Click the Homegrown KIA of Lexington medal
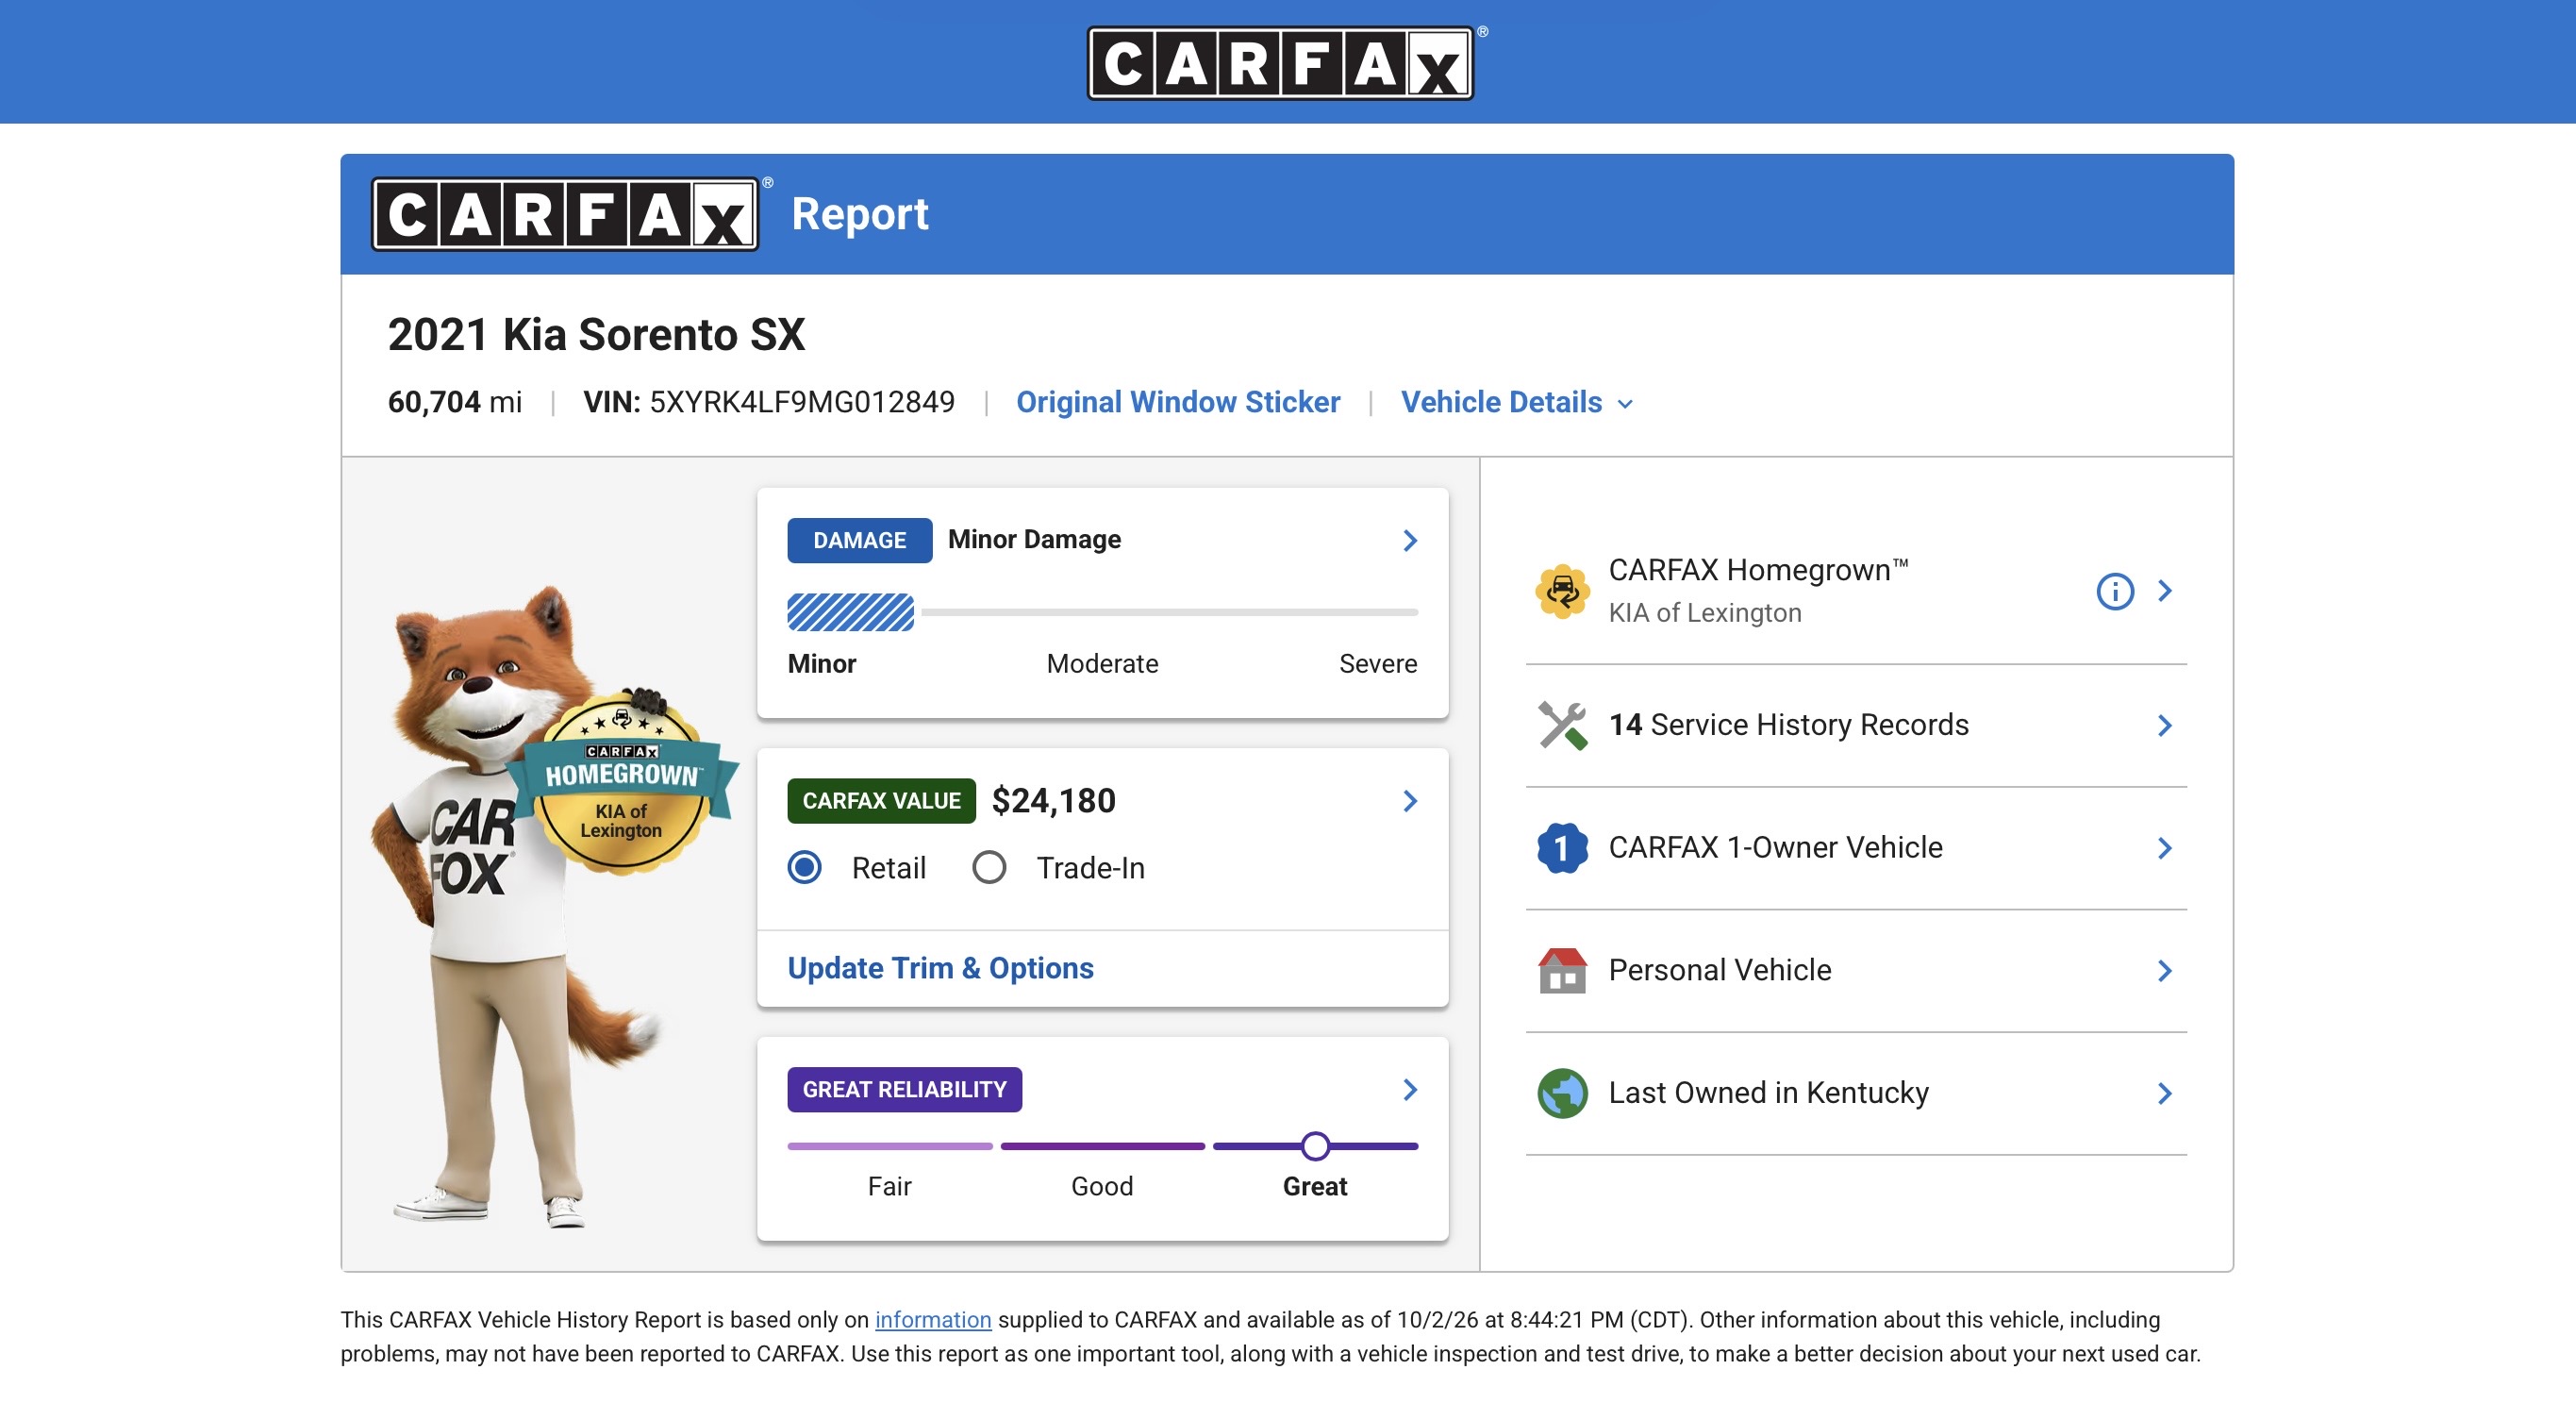Image resolution: width=2576 pixels, height=1403 pixels. tap(621, 782)
